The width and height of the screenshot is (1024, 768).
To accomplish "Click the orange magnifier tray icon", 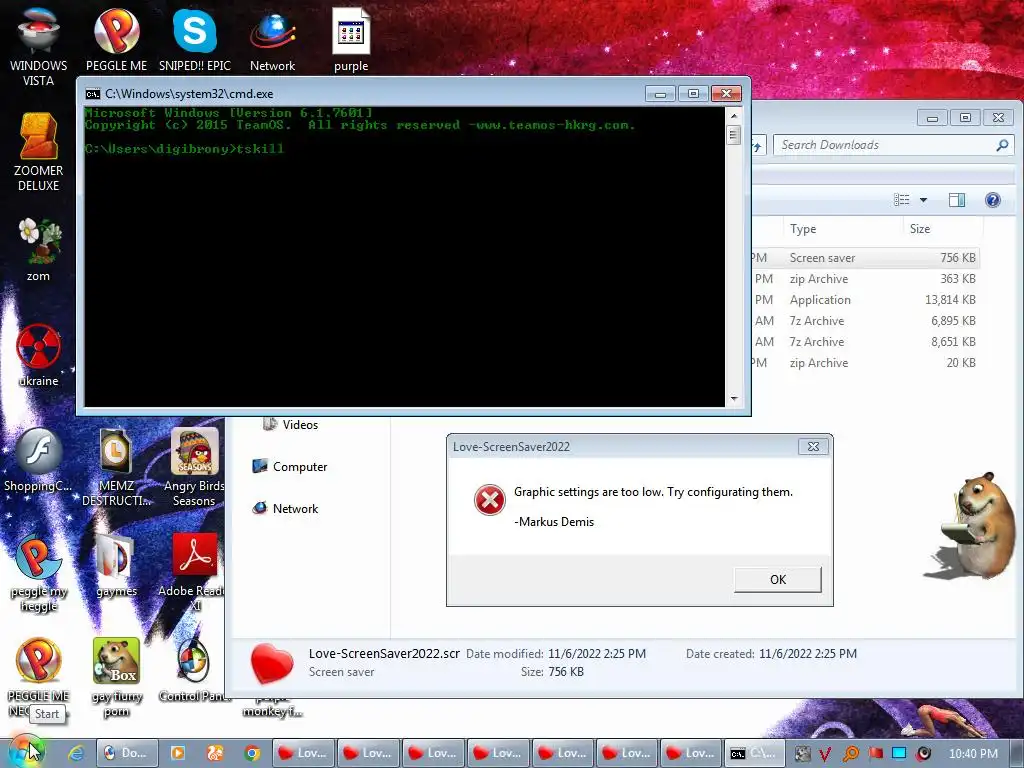I will click(x=850, y=754).
